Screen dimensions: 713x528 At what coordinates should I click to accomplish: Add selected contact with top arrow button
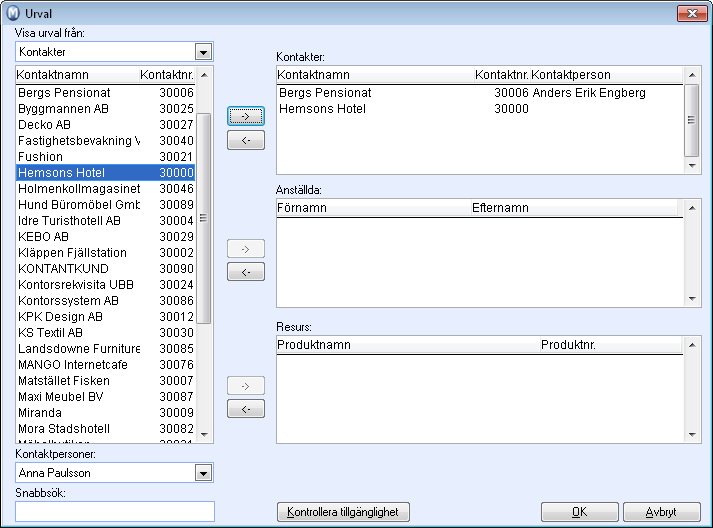tap(246, 116)
